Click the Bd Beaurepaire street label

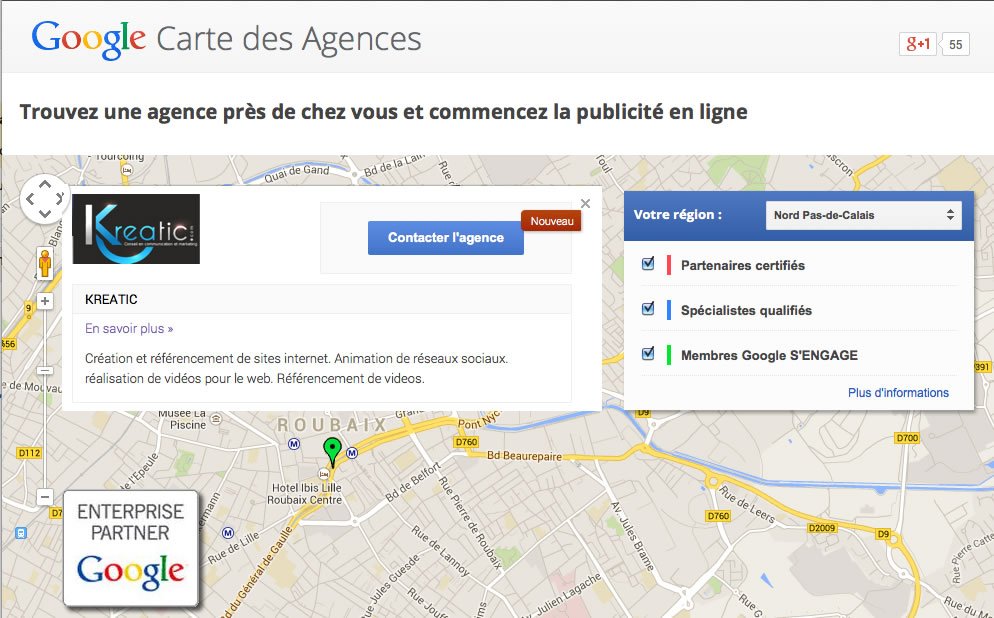(x=524, y=456)
